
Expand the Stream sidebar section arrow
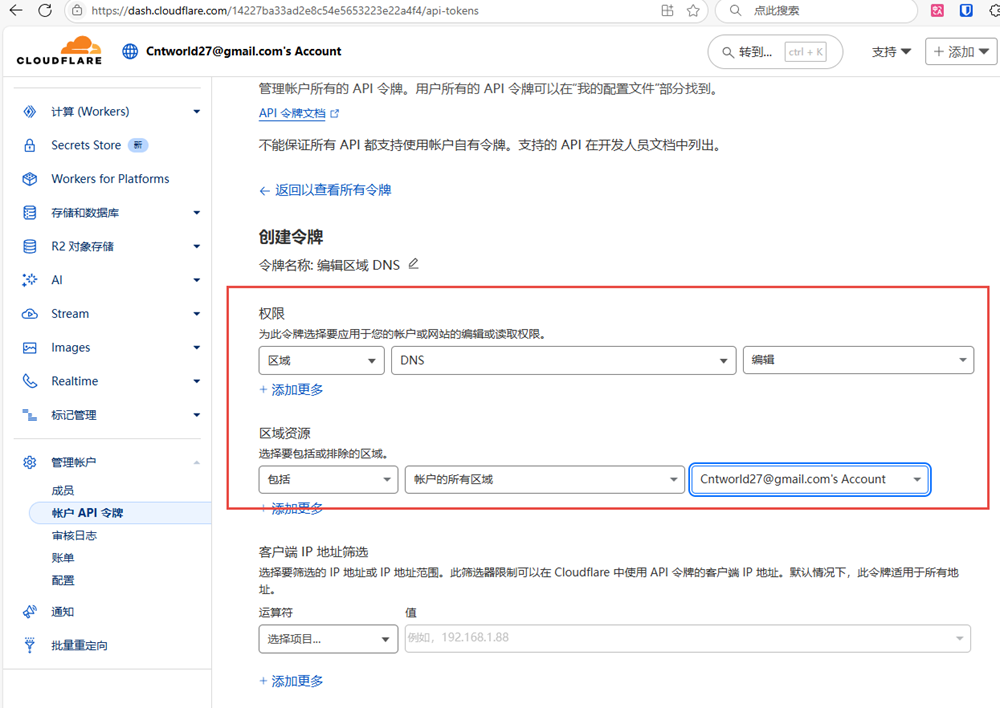coord(196,314)
